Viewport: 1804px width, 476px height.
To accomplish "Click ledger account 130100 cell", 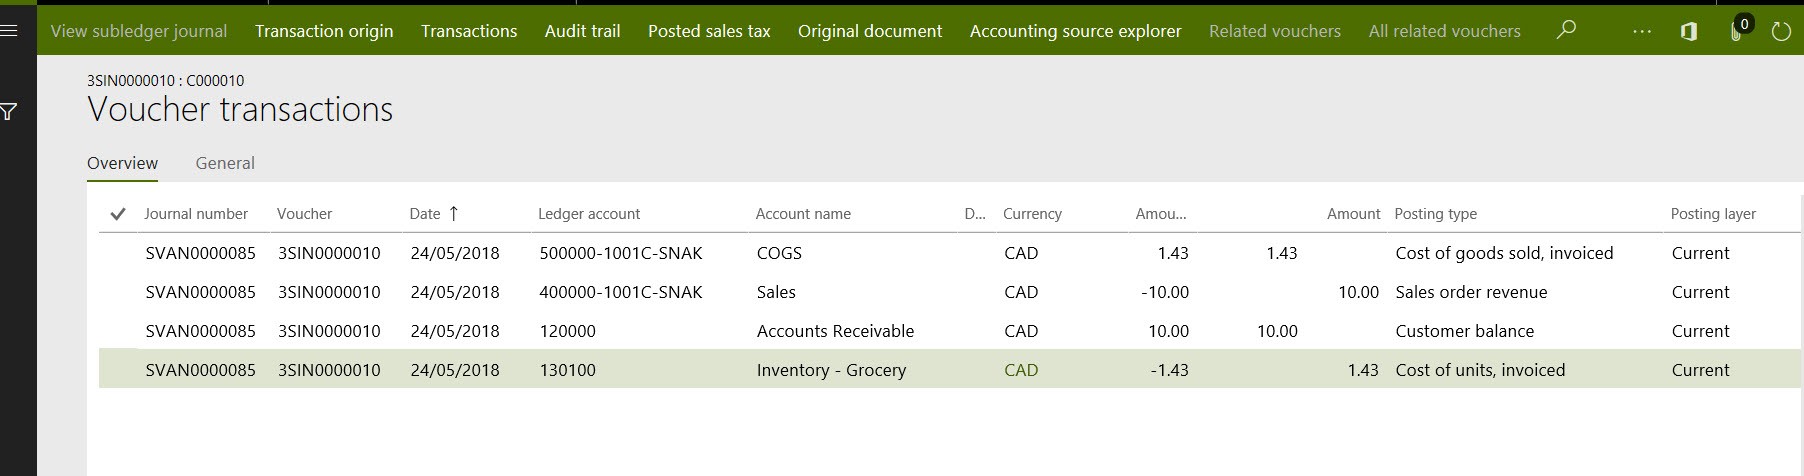I will (x=568, y=370).
